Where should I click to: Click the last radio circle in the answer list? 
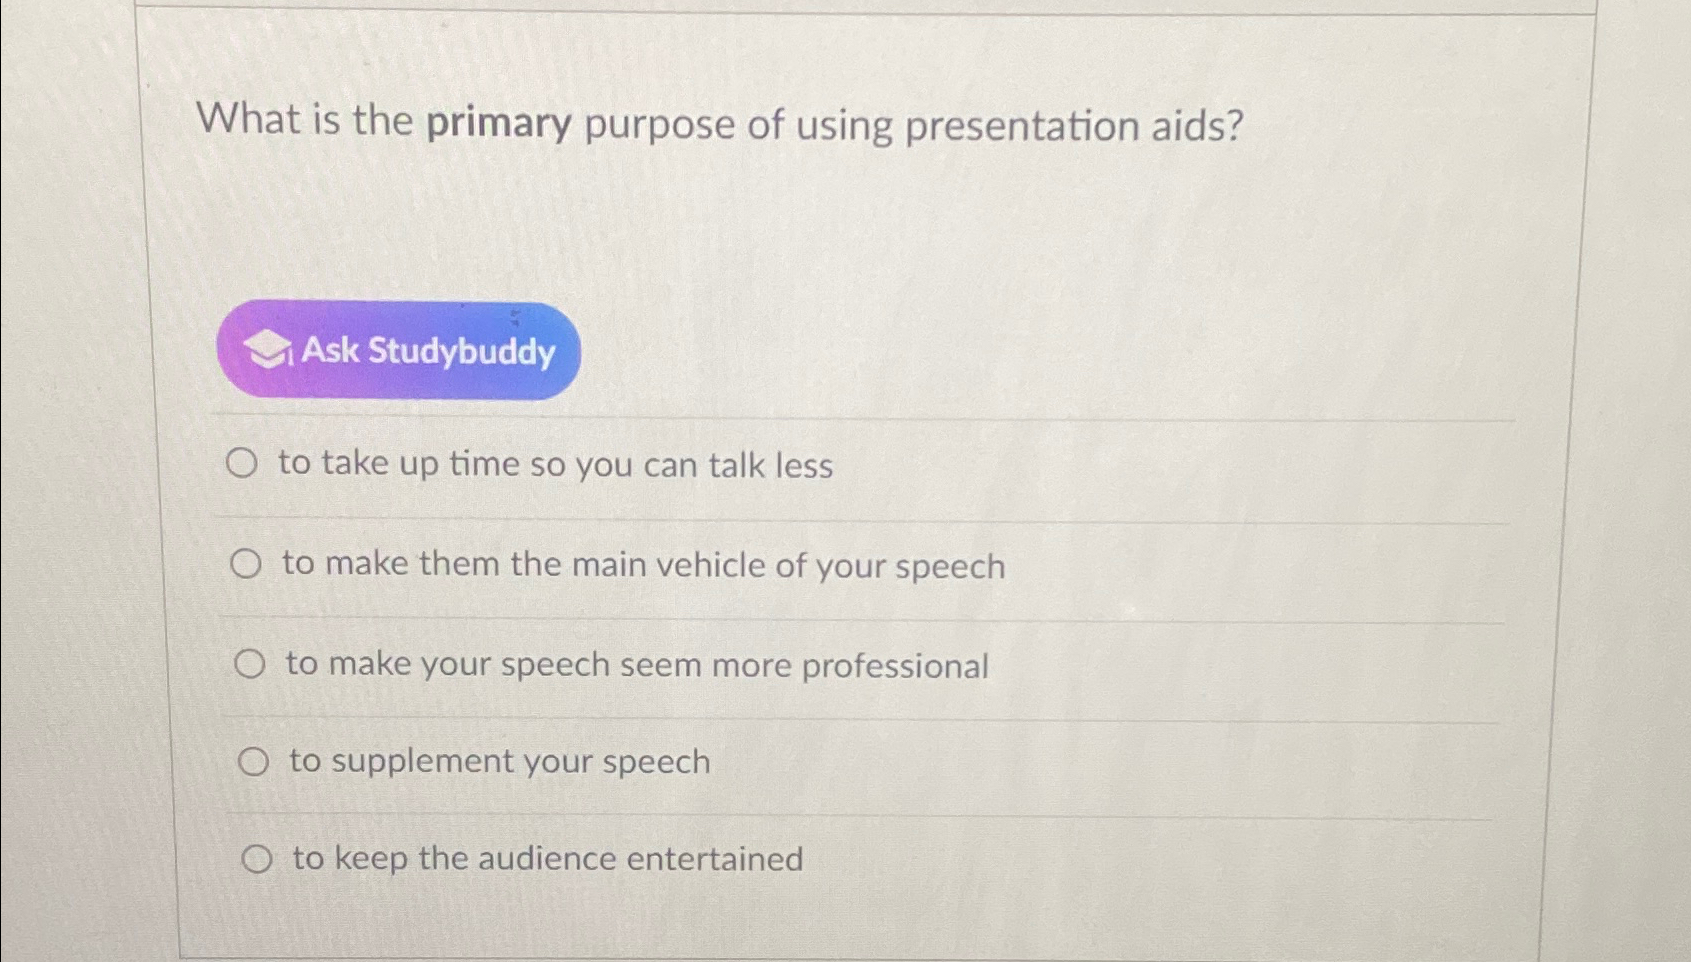tap(260, 857)
